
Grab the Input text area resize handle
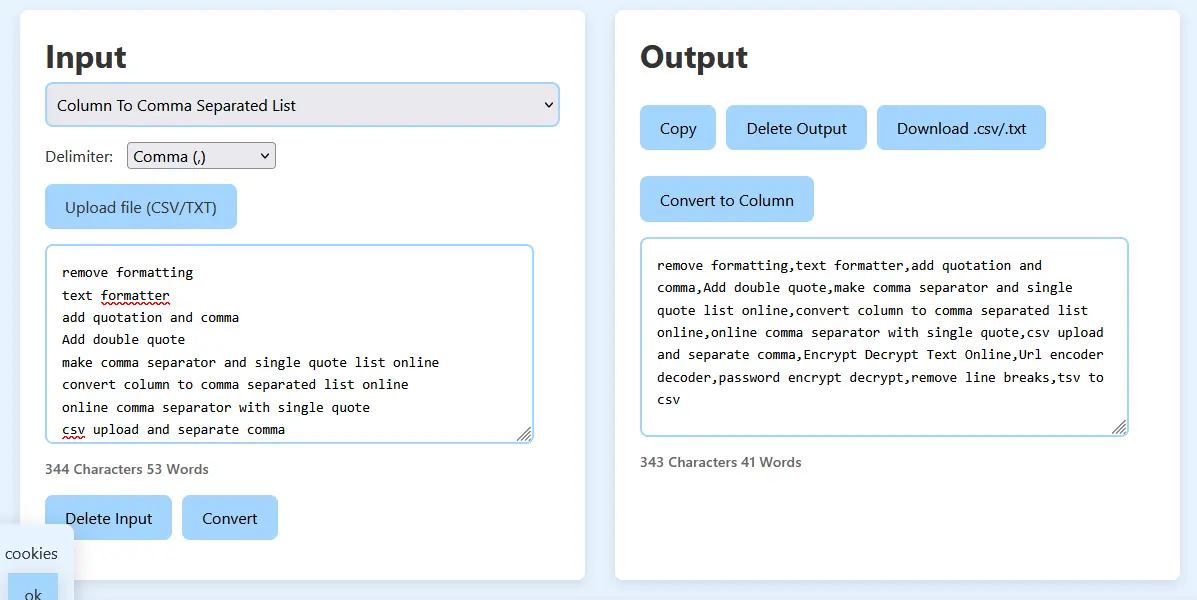(524, 434)
